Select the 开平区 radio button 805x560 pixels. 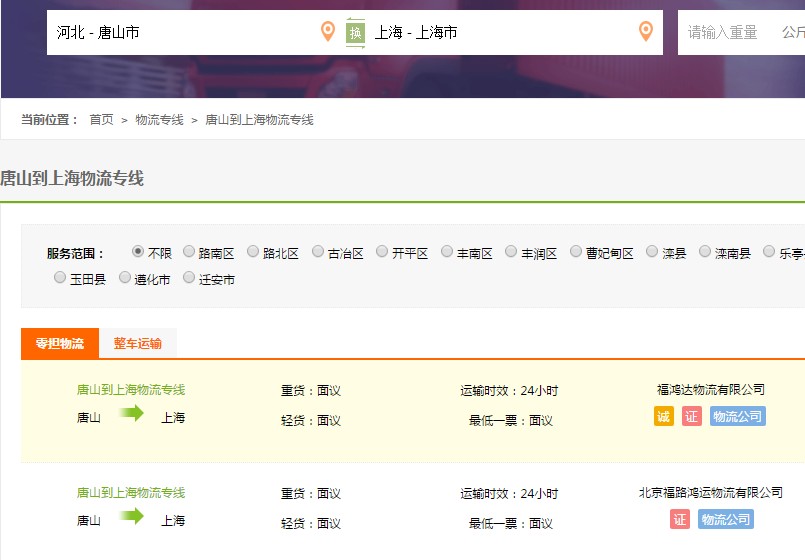(382, 251)
